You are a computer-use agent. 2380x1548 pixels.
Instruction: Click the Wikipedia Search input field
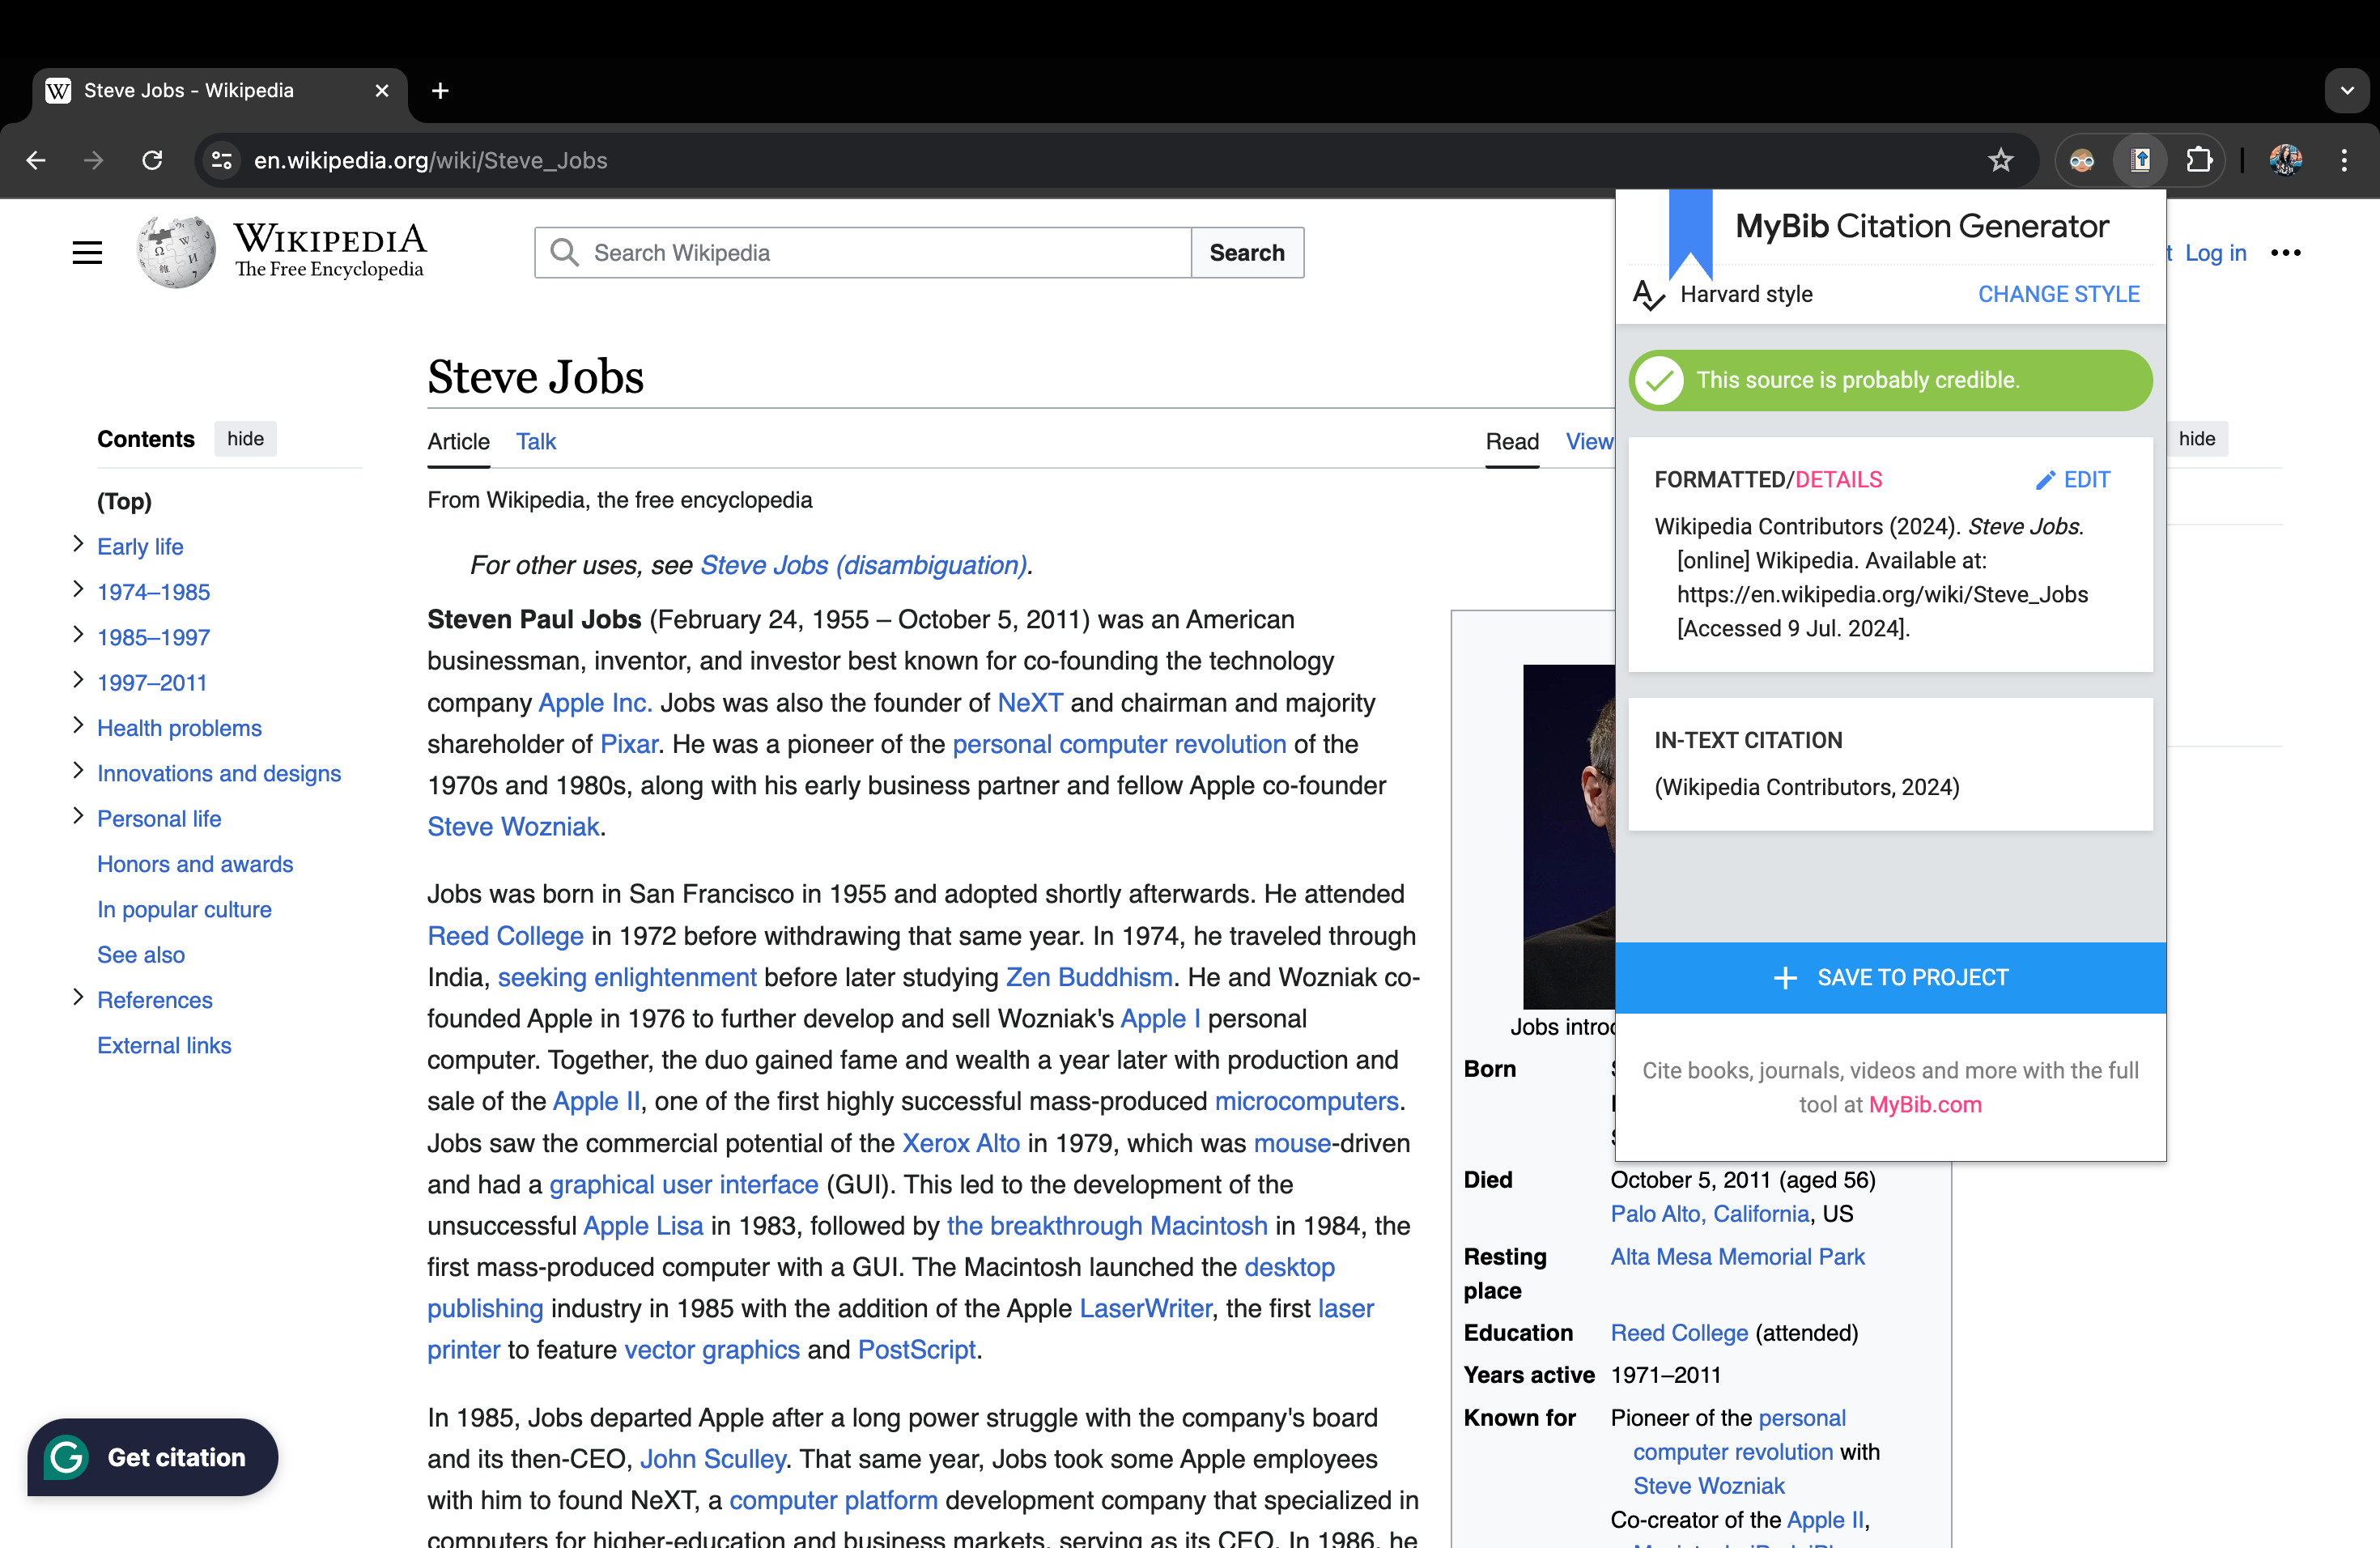pyautogui.click(x=865, y=252)
